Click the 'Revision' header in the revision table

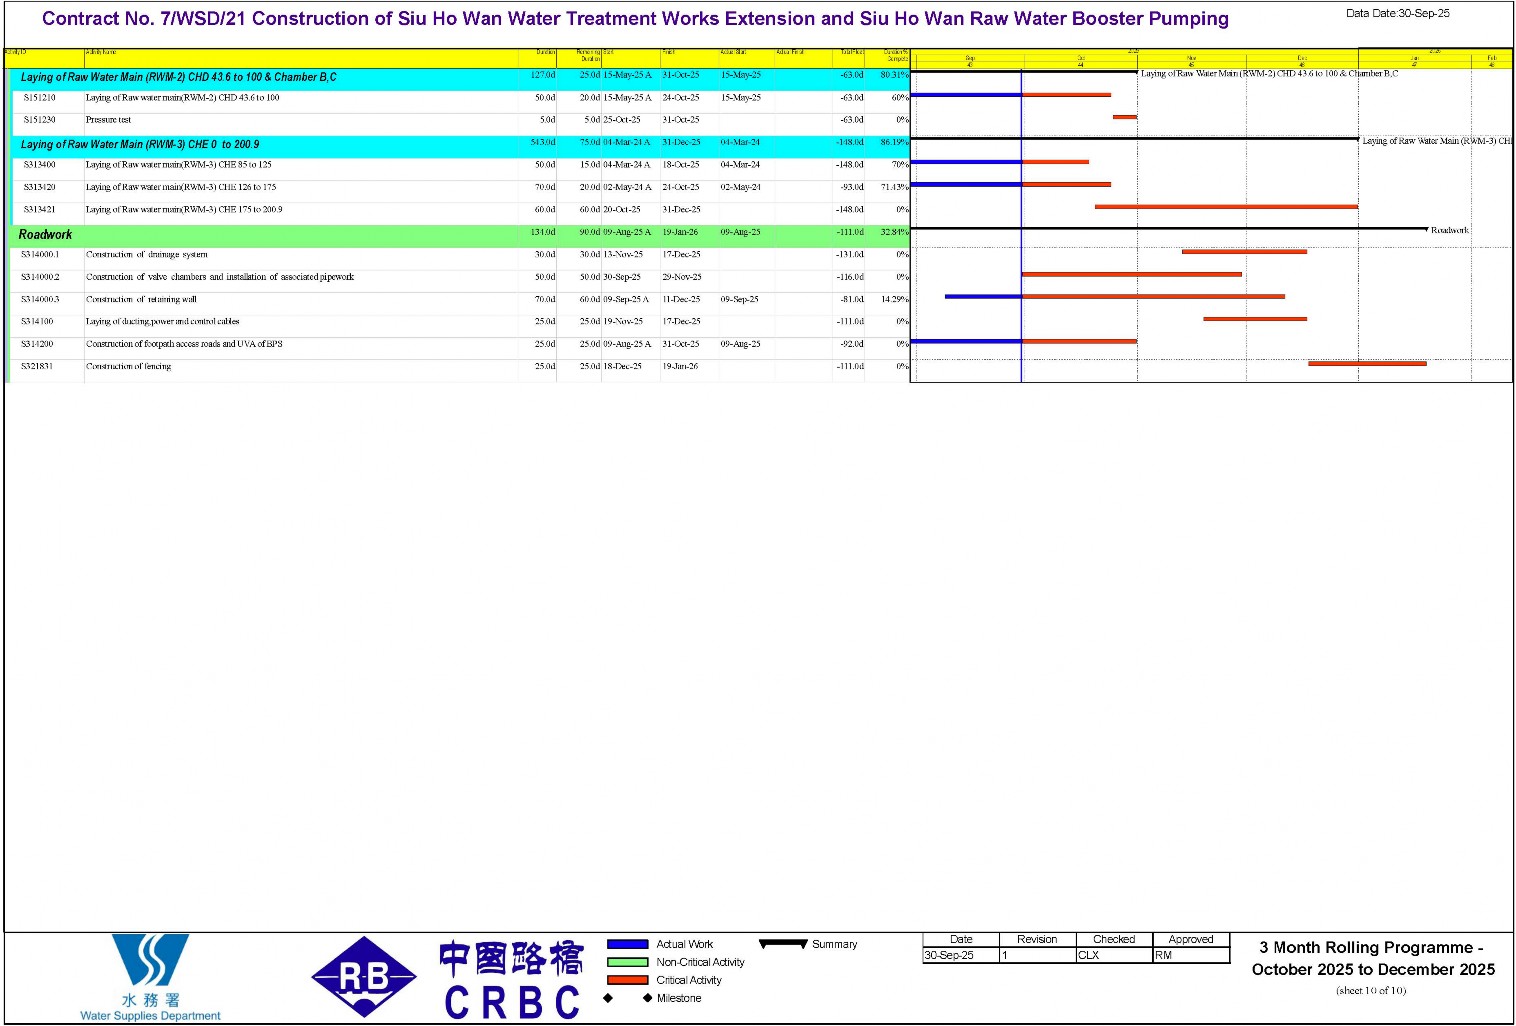point(1037,940)
